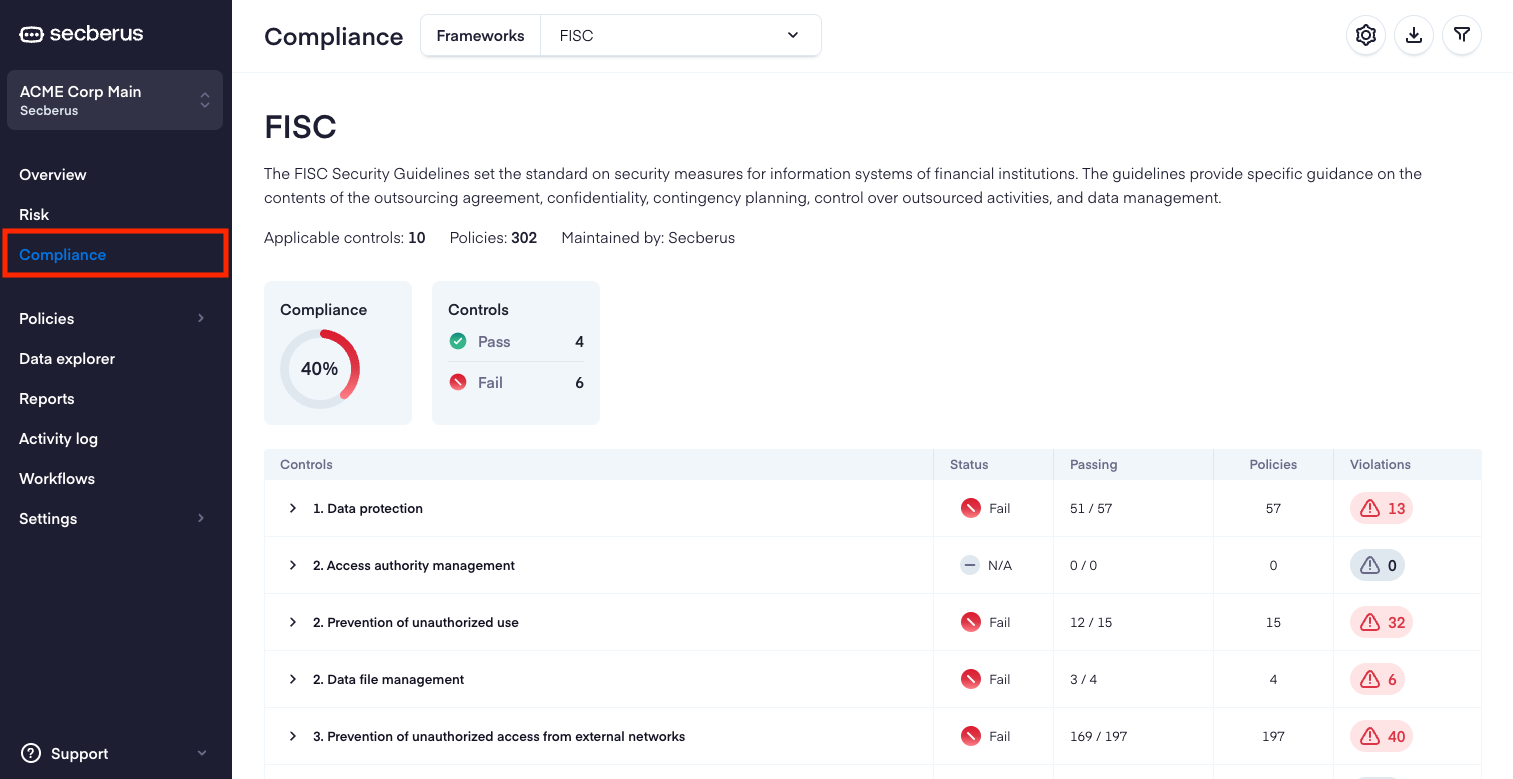
Task: Click the N/A status icon for Access authority management
Action: click(970, 565)
